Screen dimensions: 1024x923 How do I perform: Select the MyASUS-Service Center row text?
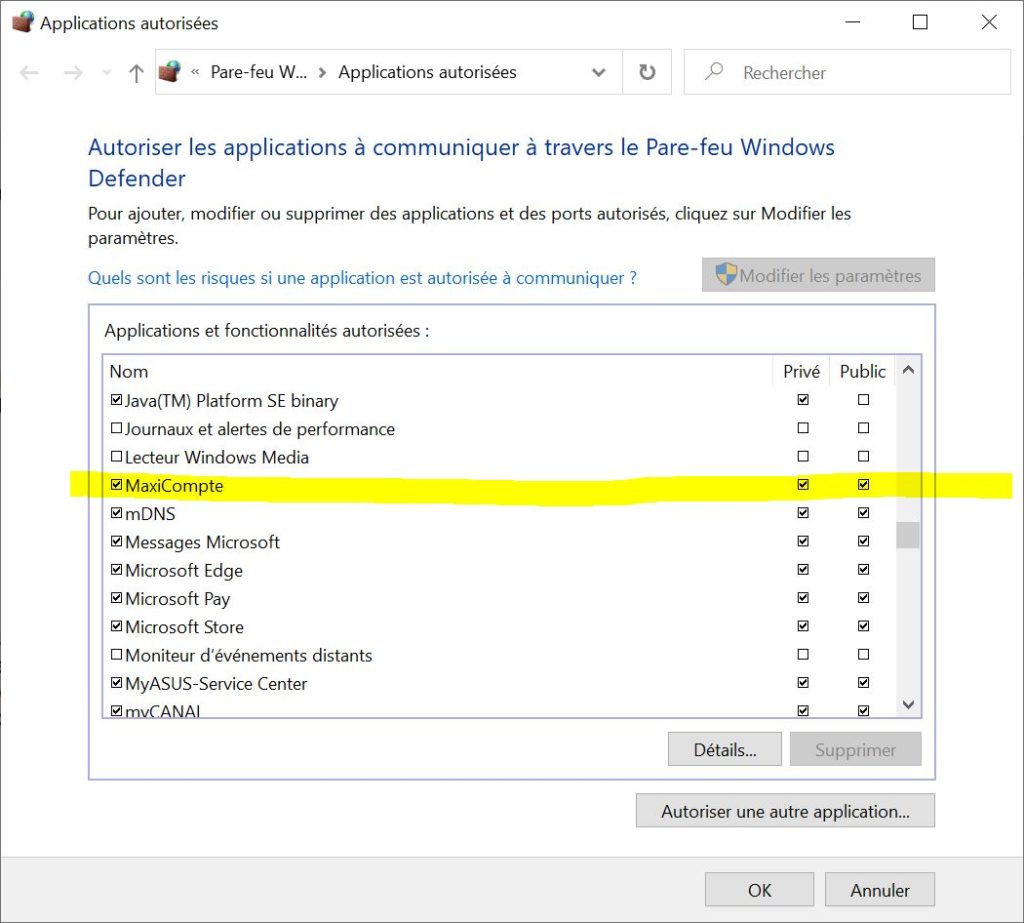[216, 684]
